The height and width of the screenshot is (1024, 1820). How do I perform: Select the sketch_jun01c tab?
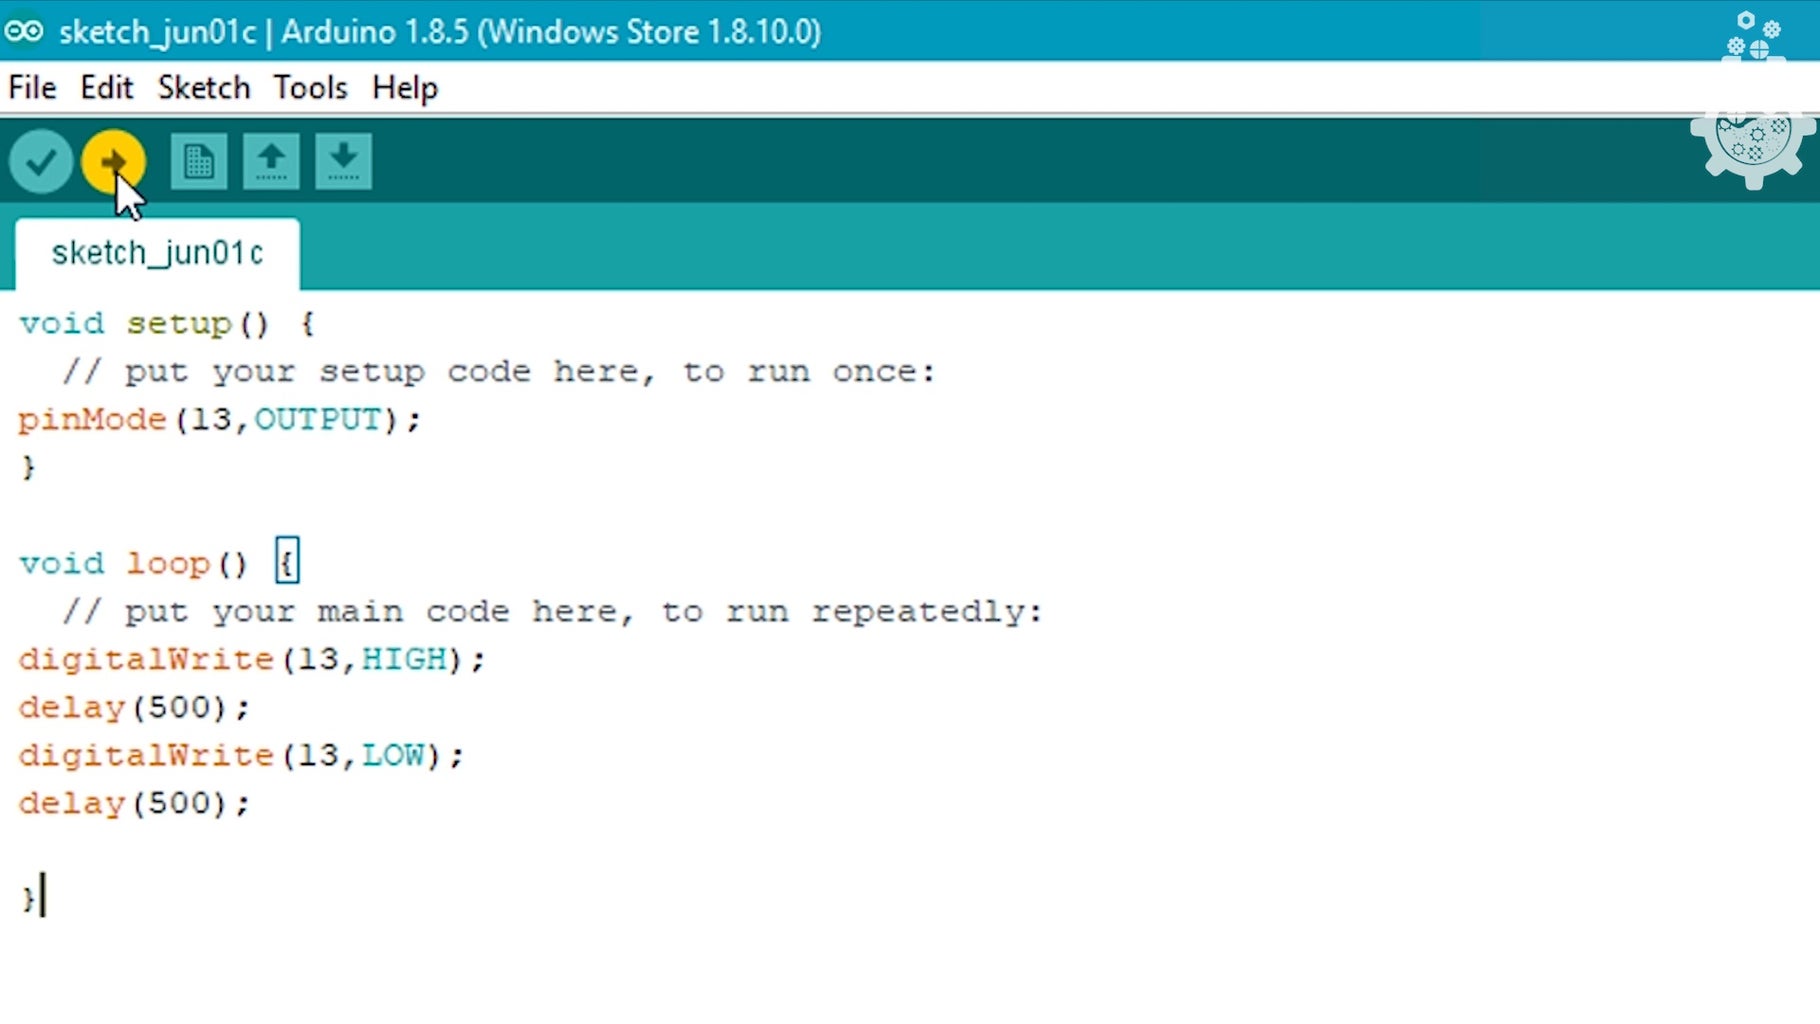tap(157, 253)
